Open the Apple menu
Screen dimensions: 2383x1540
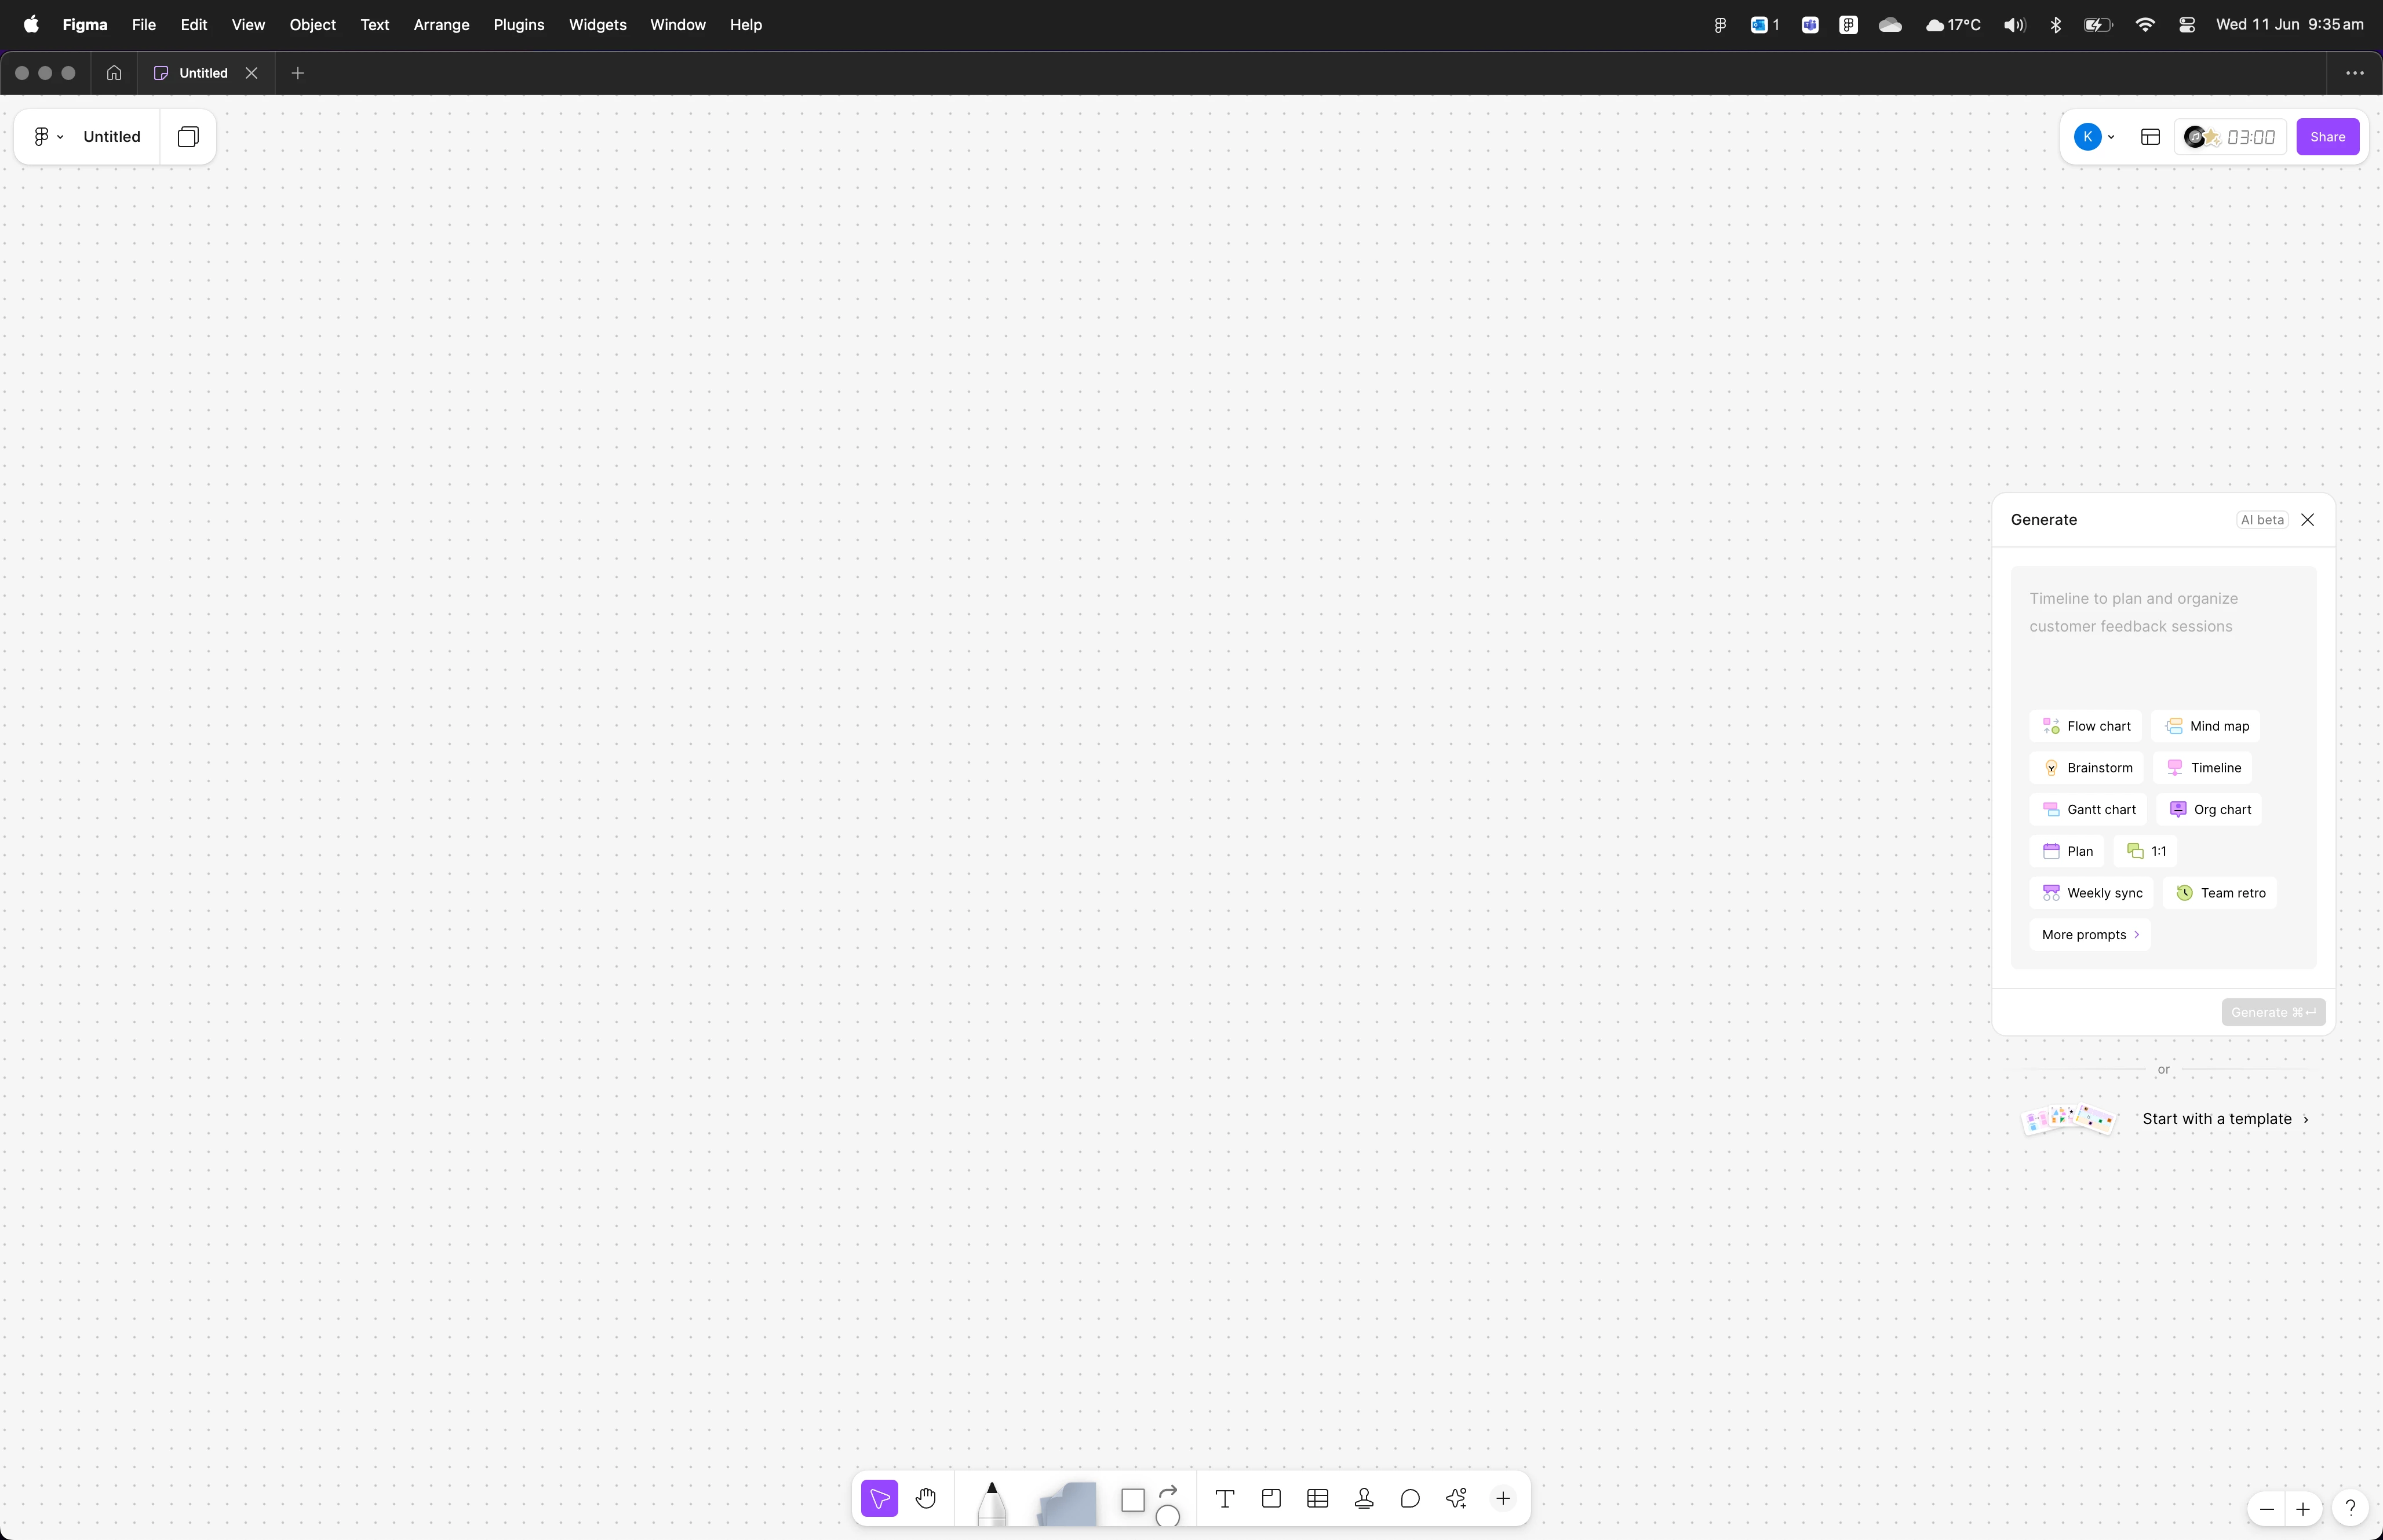pyautogui.click(x=31, y=25)
